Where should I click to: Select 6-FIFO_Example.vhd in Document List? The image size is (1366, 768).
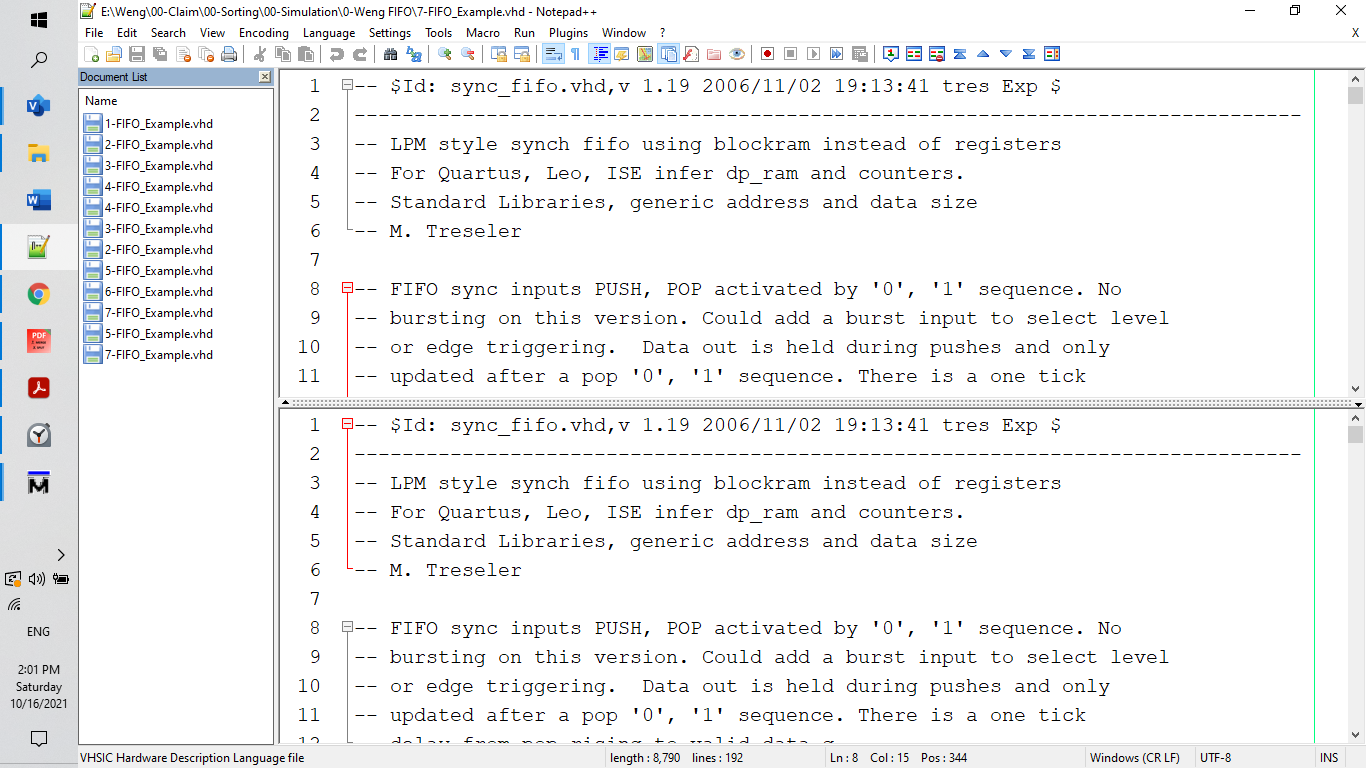click(x=158, y=292)
